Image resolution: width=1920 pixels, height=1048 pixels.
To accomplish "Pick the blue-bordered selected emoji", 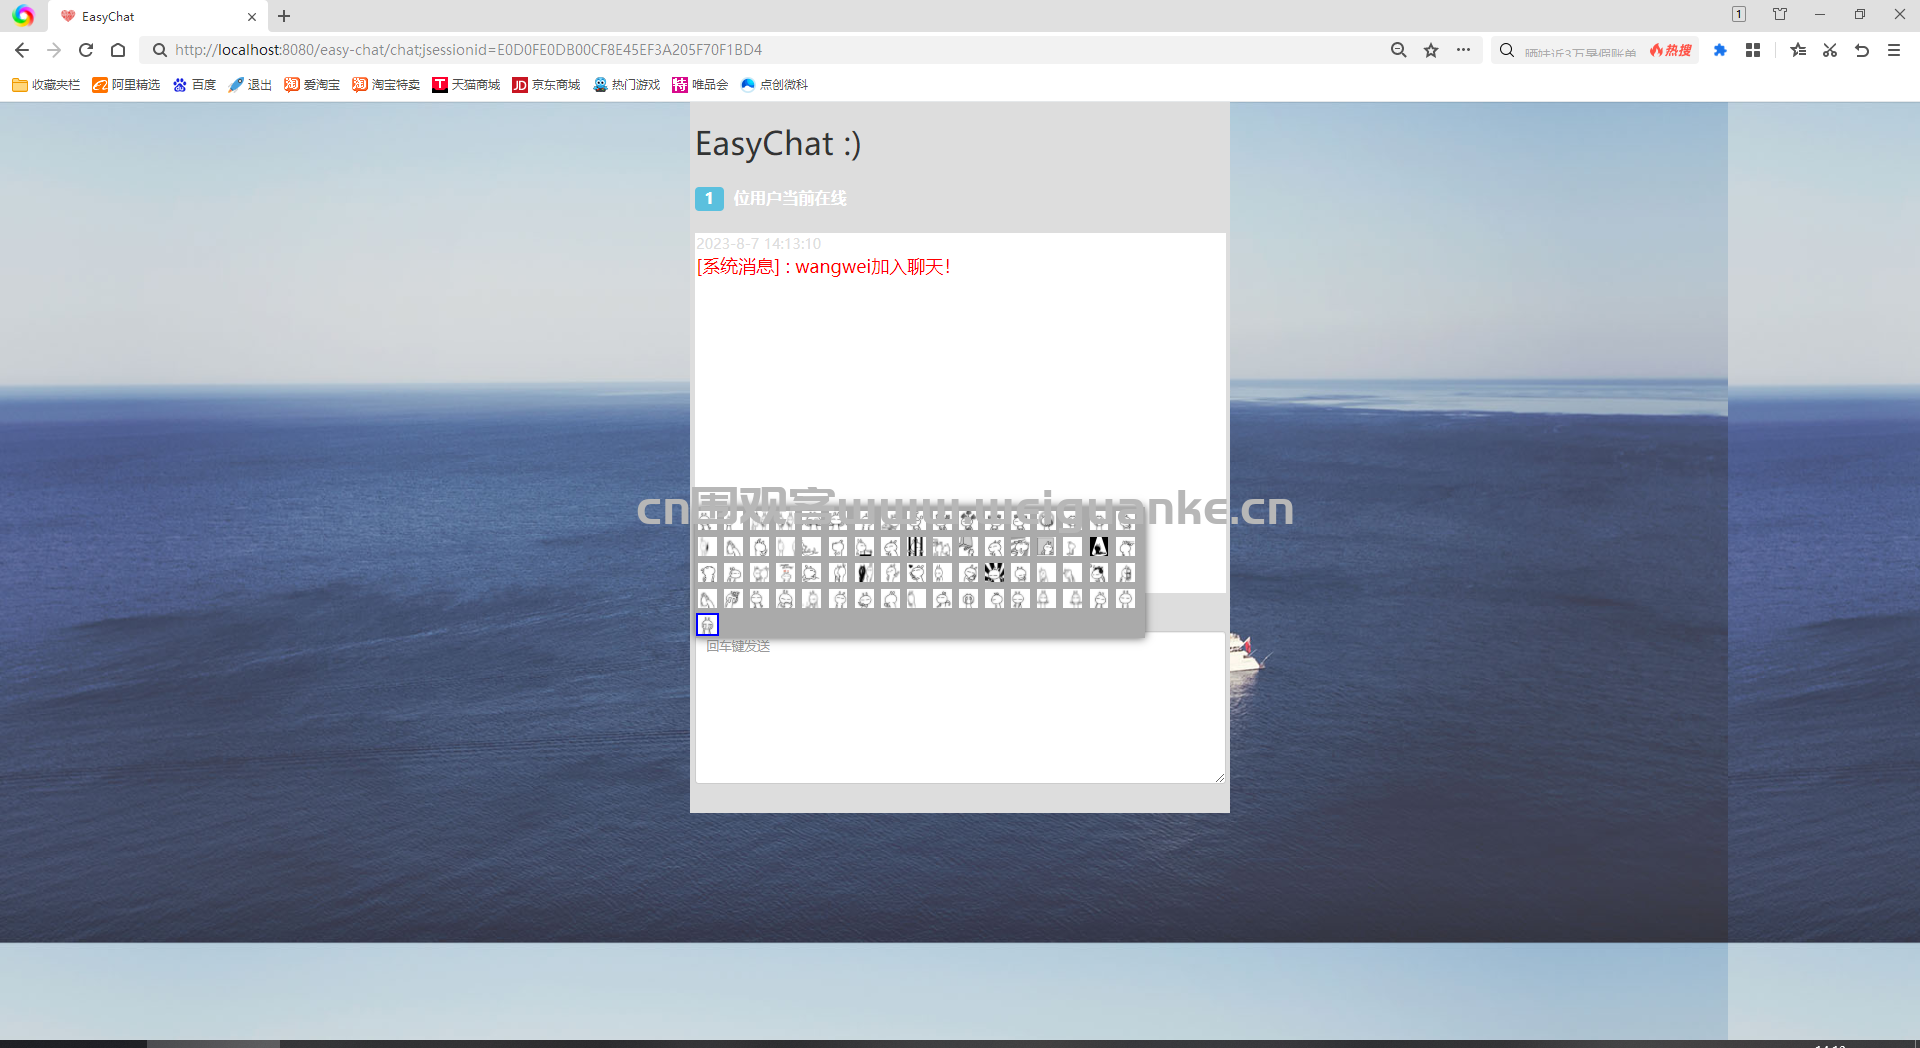I will point(707,625).
